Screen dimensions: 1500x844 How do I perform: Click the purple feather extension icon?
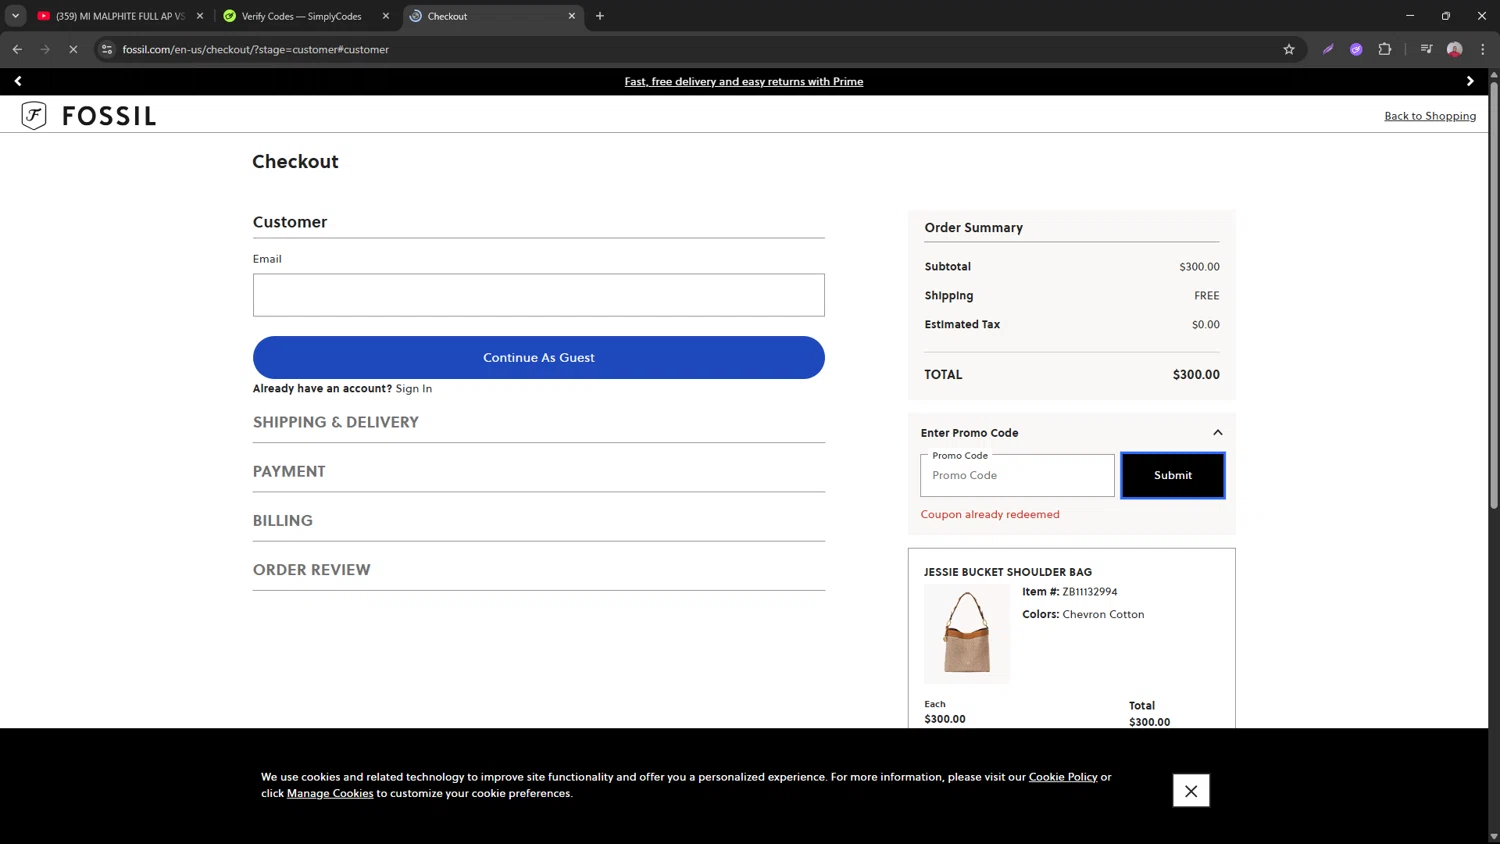1328,49
